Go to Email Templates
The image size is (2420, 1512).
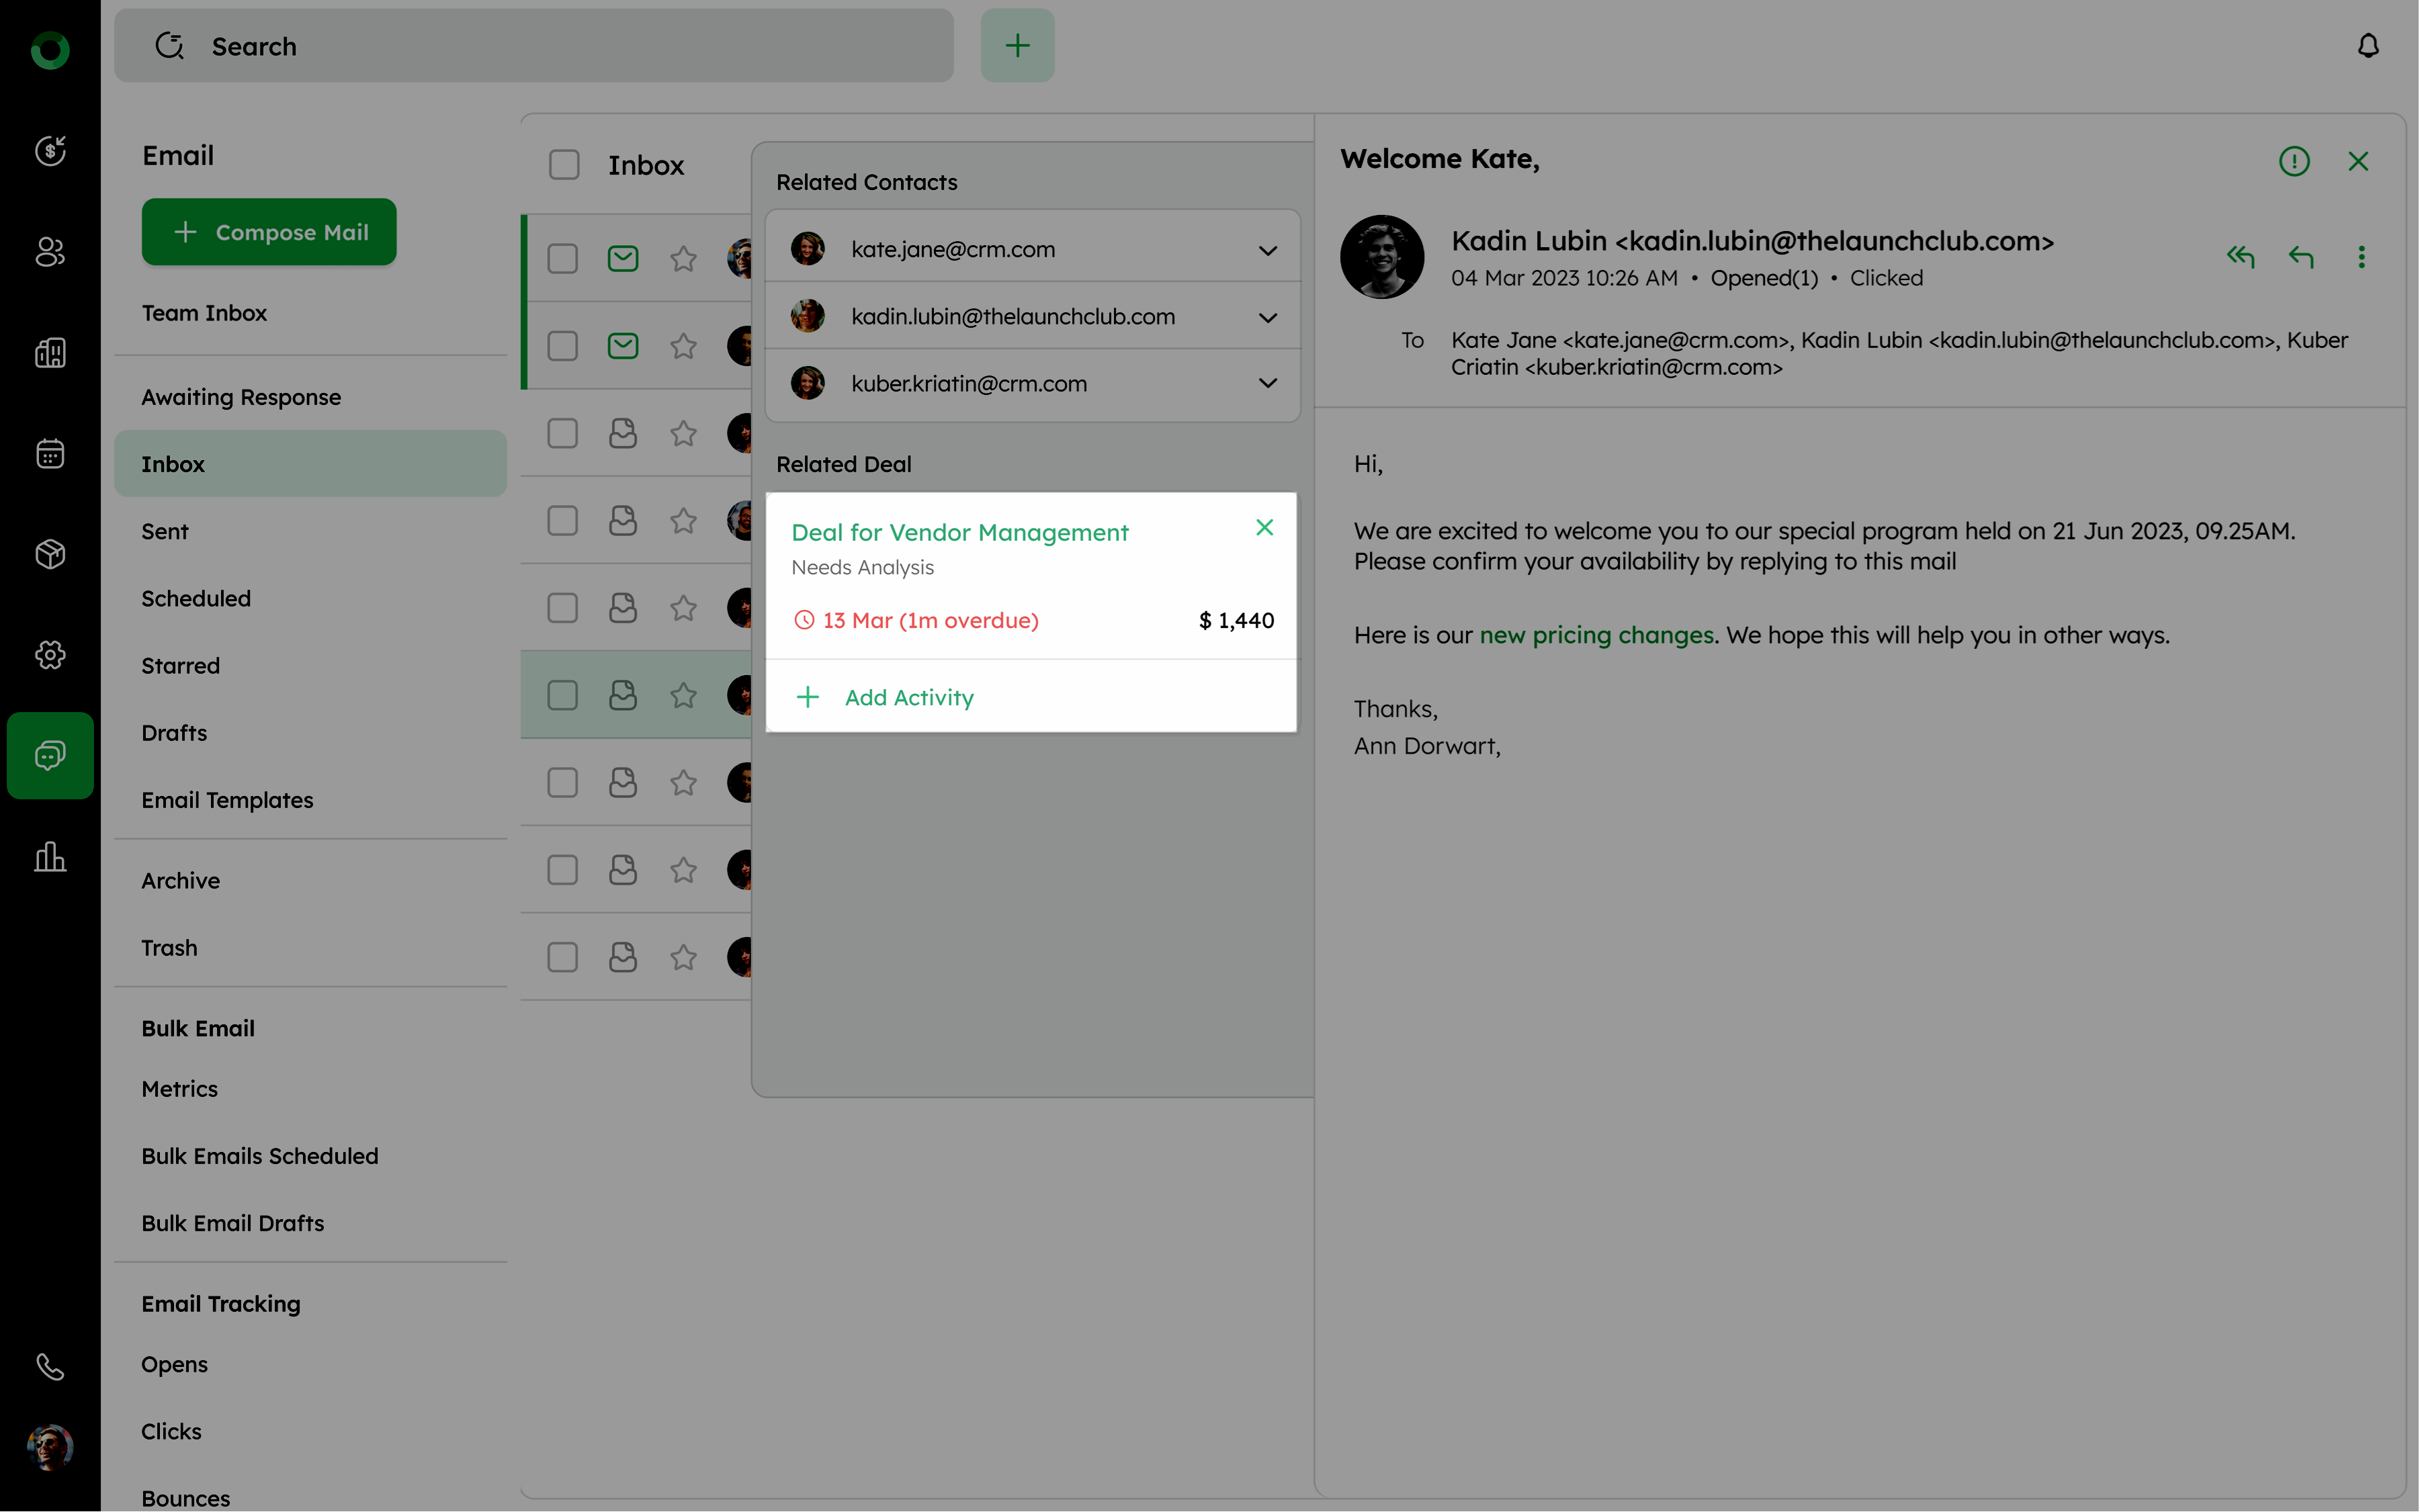coord(227,800)
